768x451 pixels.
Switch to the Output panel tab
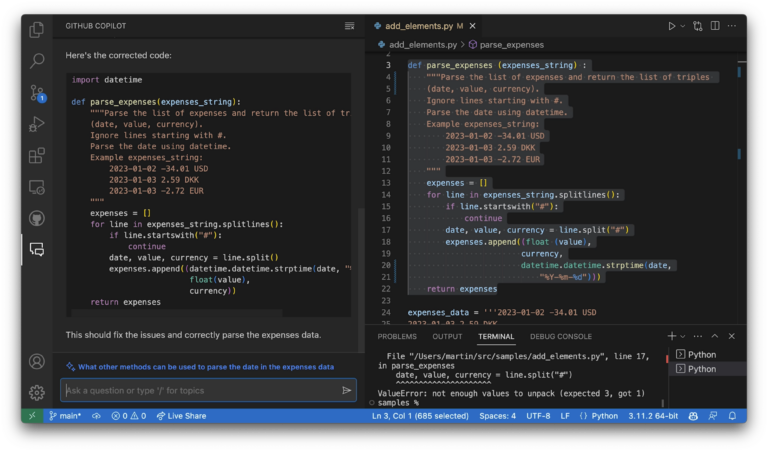pyautogui.click(x=447, y=336)
